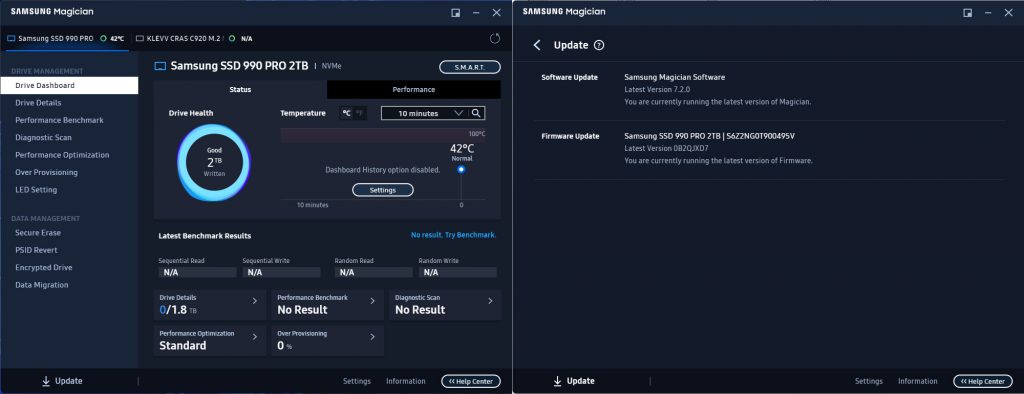
Task: Switch to the Performance tab
Action: pyautogui.click(x=413, y=90)
